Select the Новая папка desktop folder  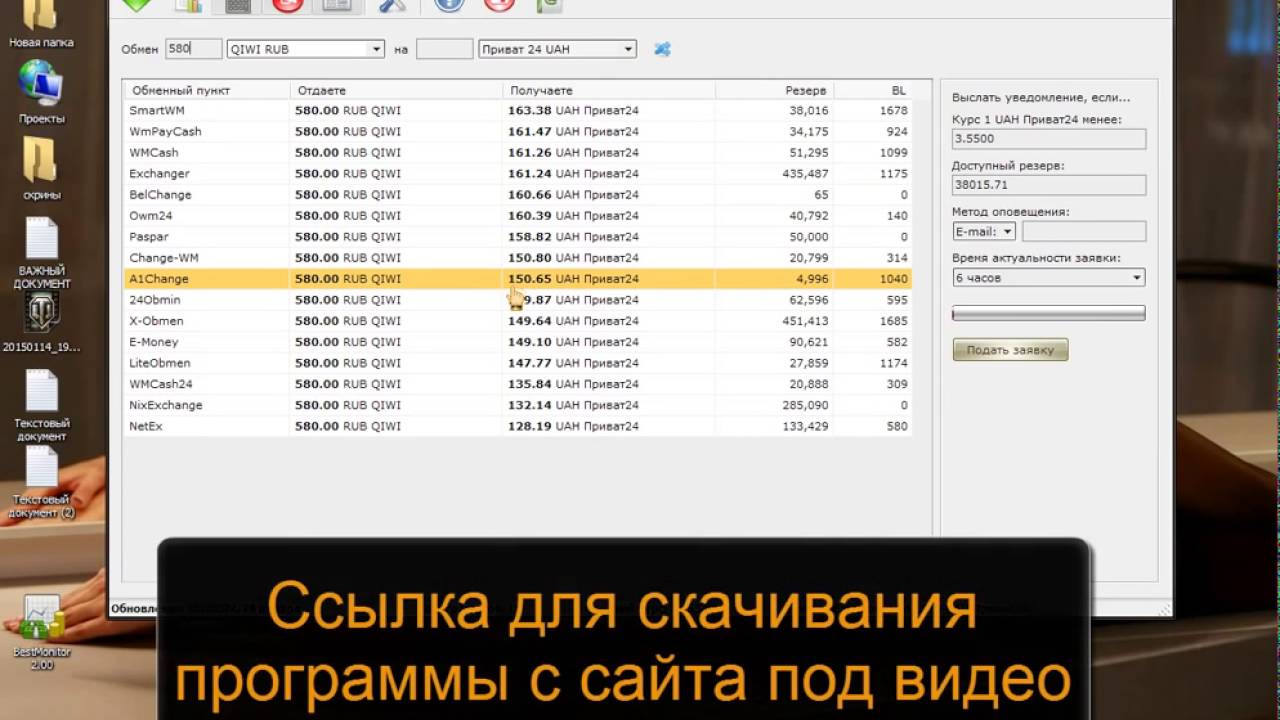click(41, 24)
